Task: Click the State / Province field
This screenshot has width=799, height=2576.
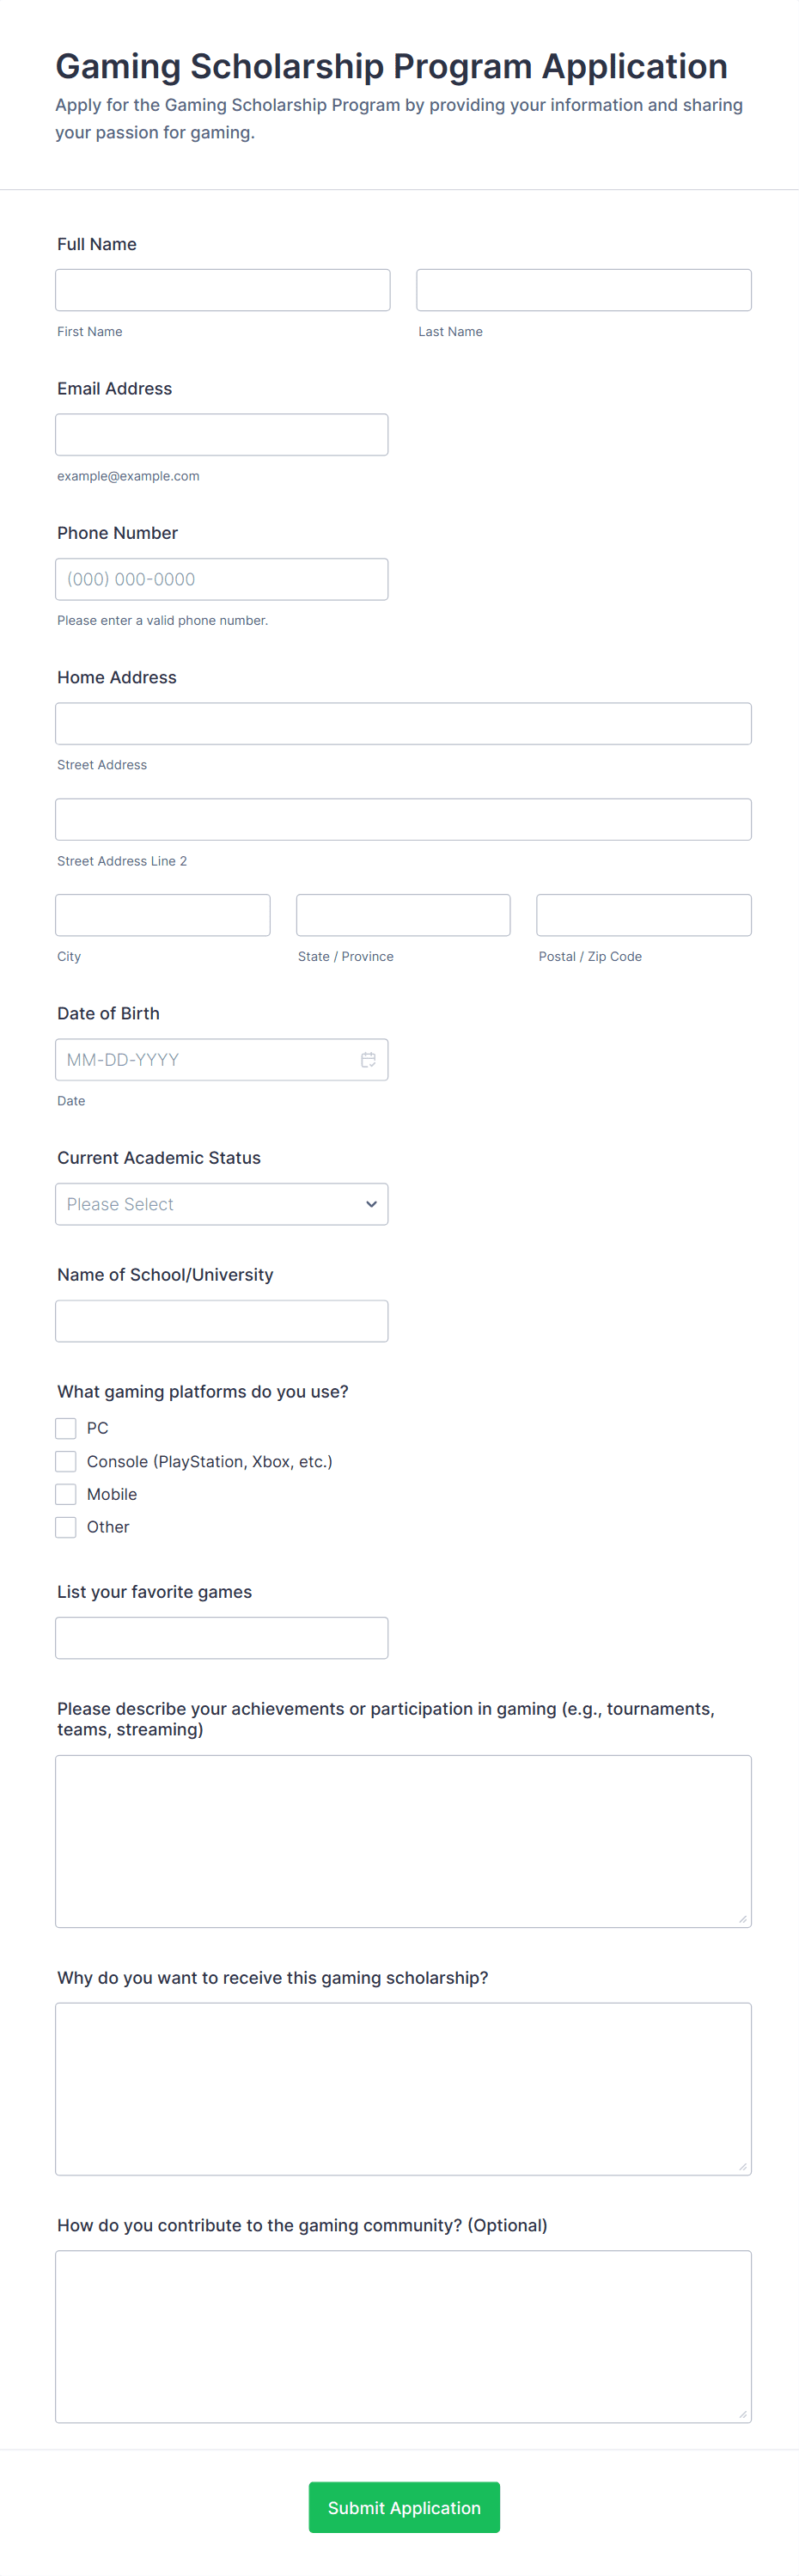Action: point(403,915)
